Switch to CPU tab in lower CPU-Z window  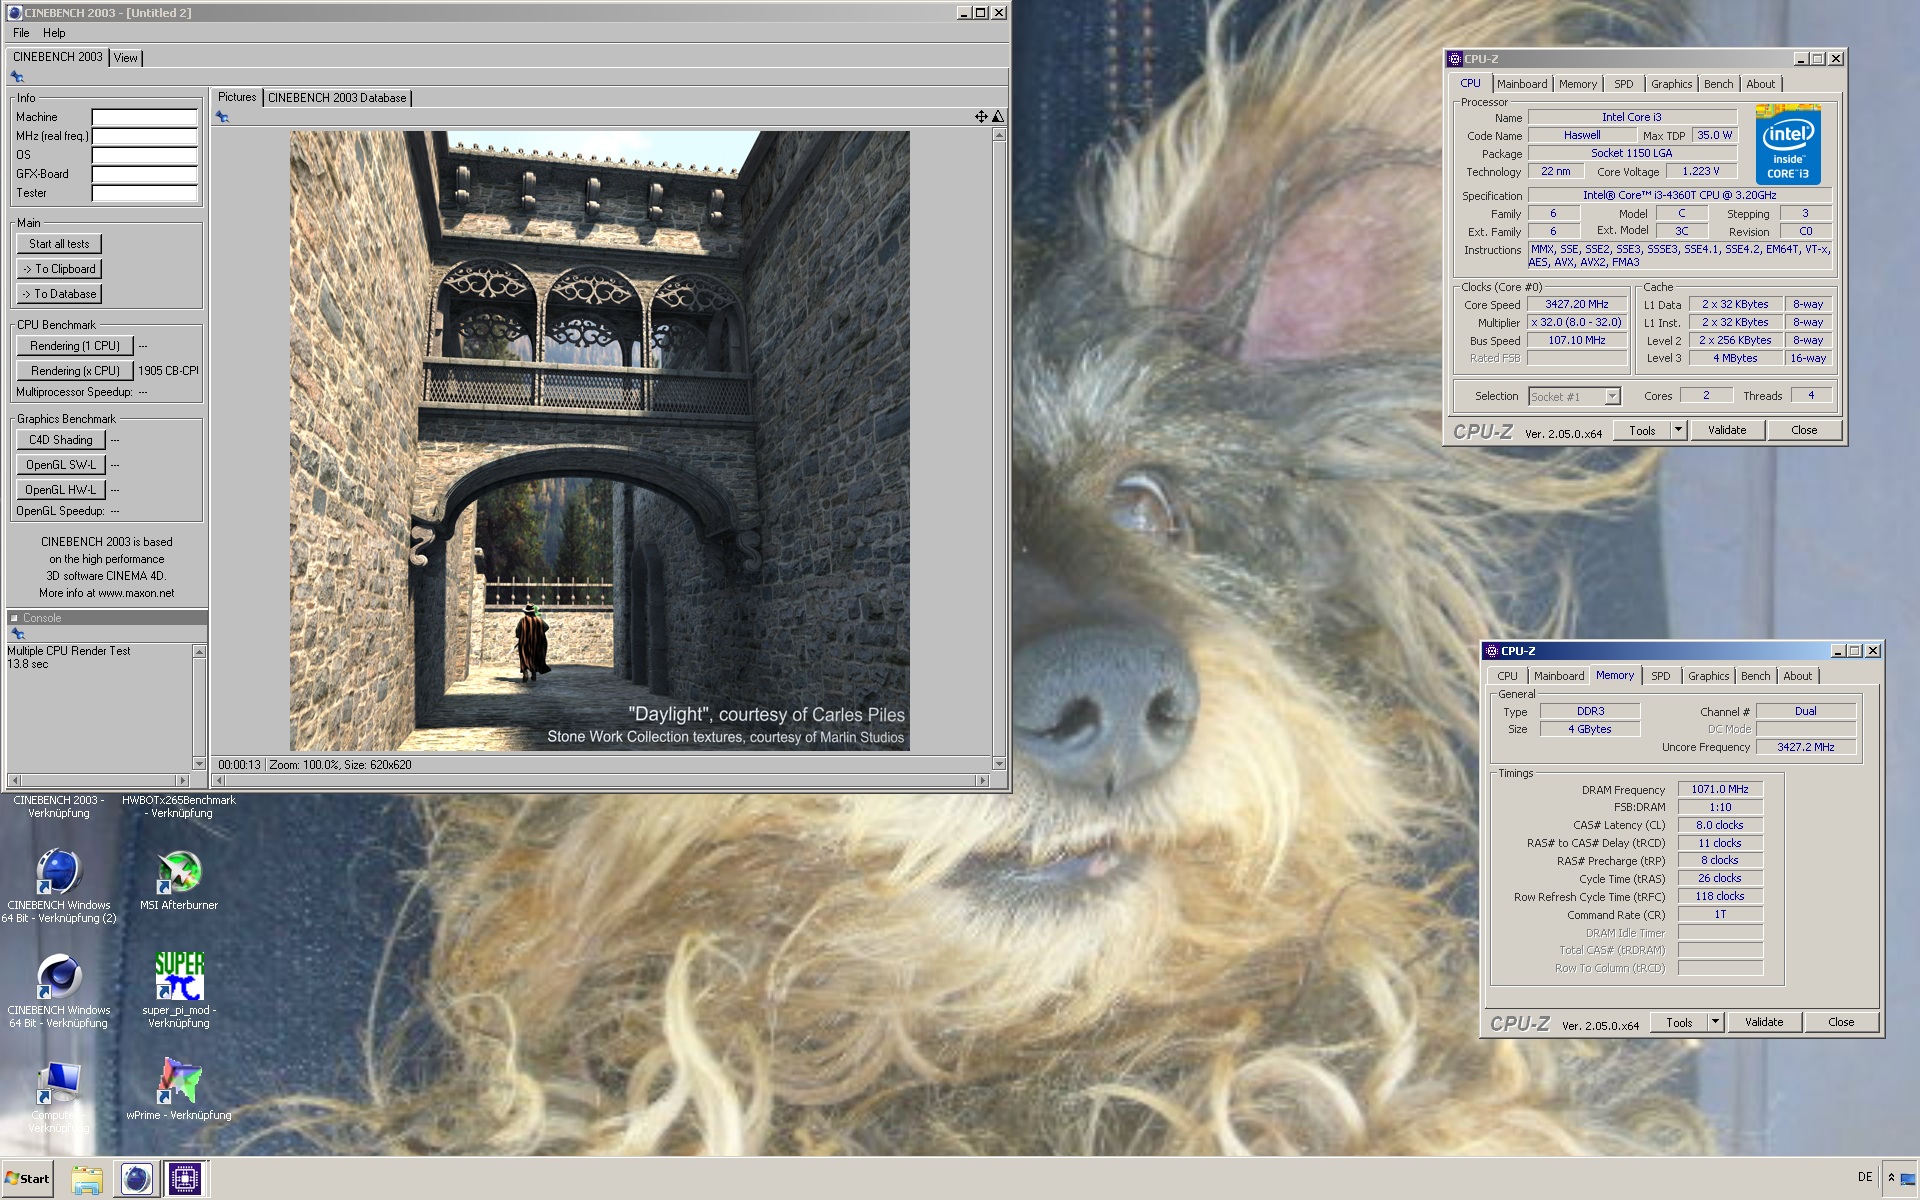coord(1507,676)
